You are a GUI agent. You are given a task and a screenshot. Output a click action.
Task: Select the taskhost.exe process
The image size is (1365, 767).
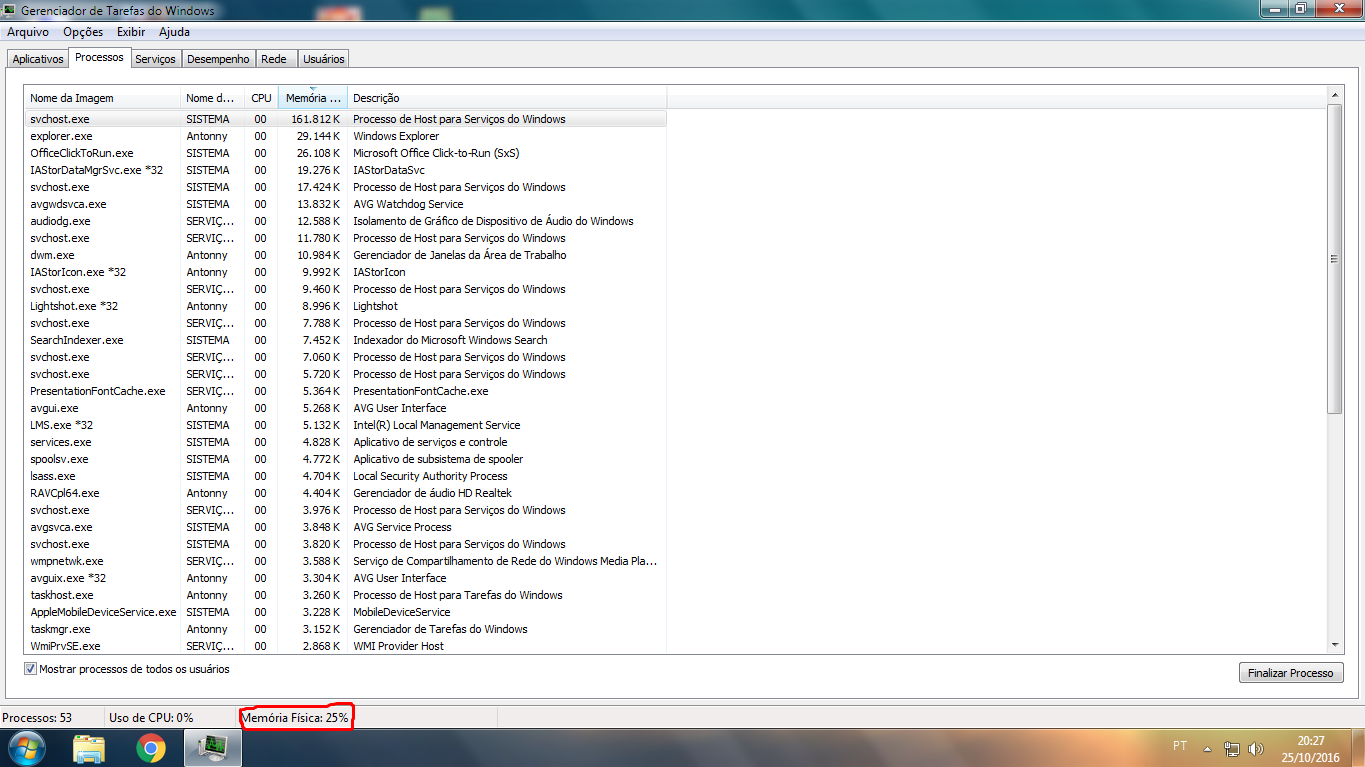click(345, 595)
